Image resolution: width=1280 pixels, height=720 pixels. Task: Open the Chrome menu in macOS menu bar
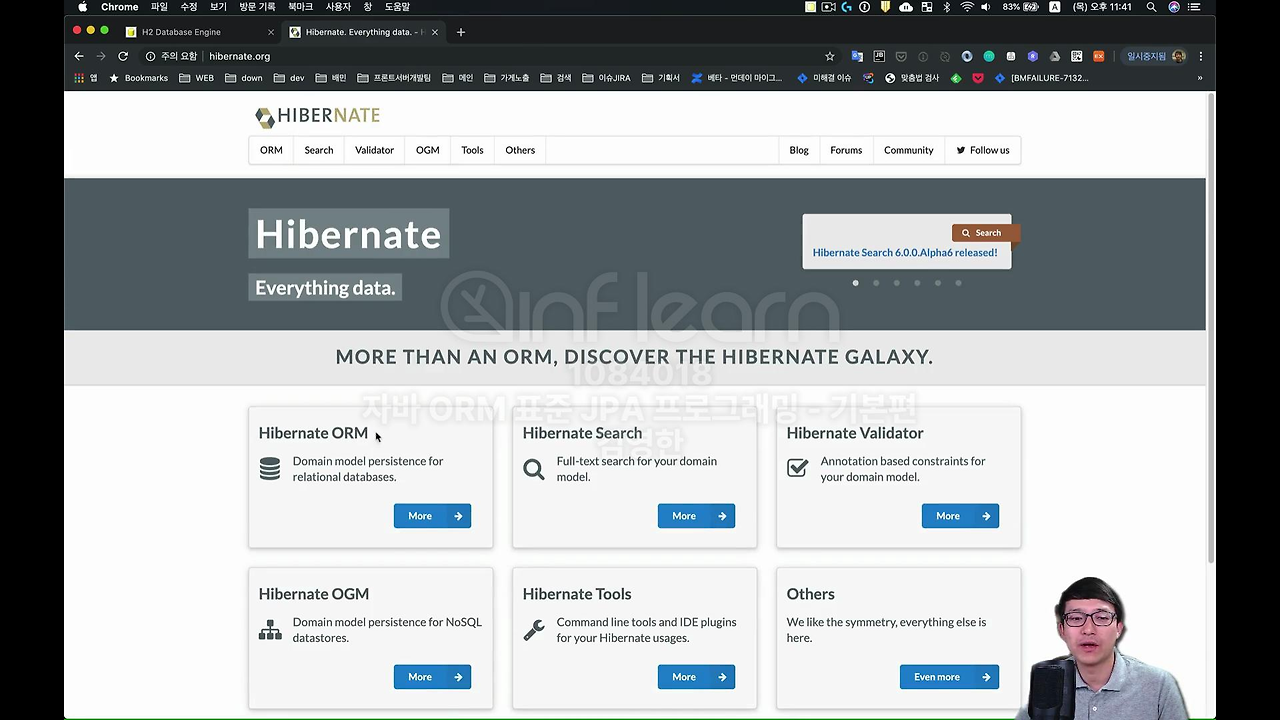119,7
